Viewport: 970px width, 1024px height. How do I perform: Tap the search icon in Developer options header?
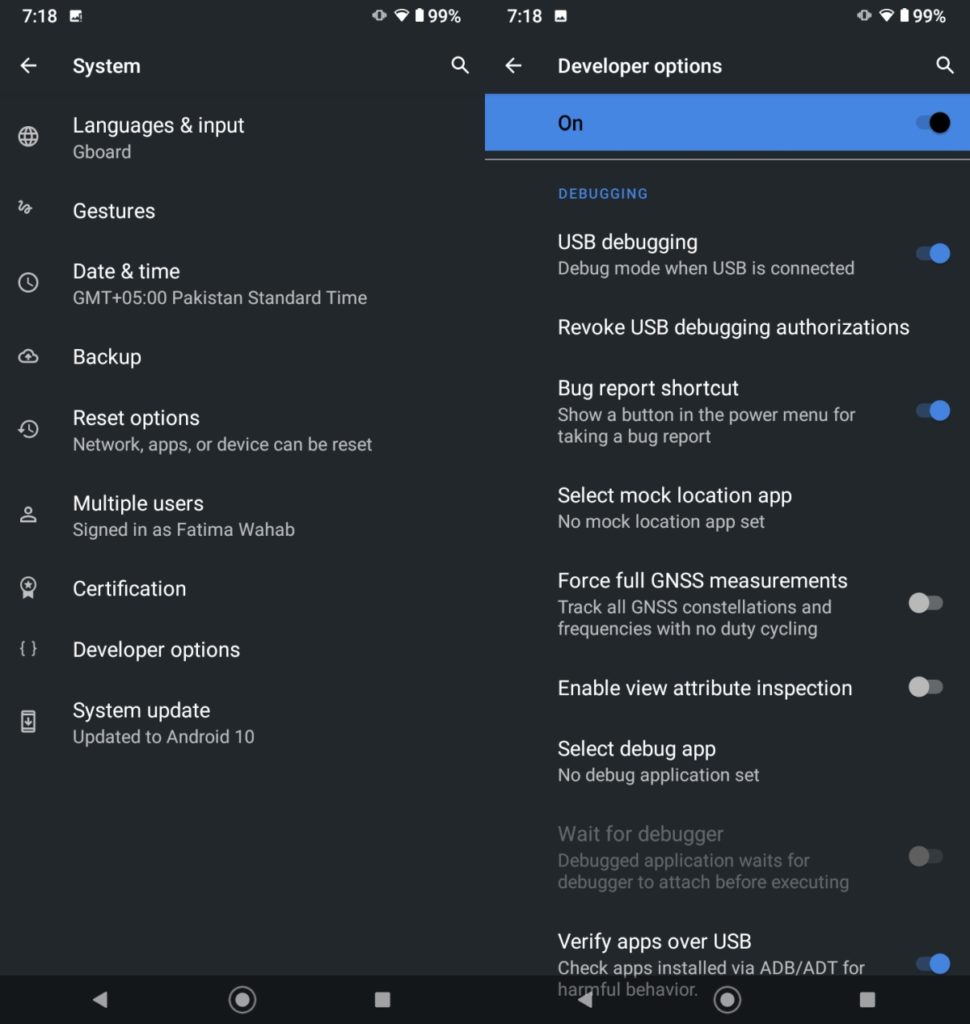[x=944, y=66]
